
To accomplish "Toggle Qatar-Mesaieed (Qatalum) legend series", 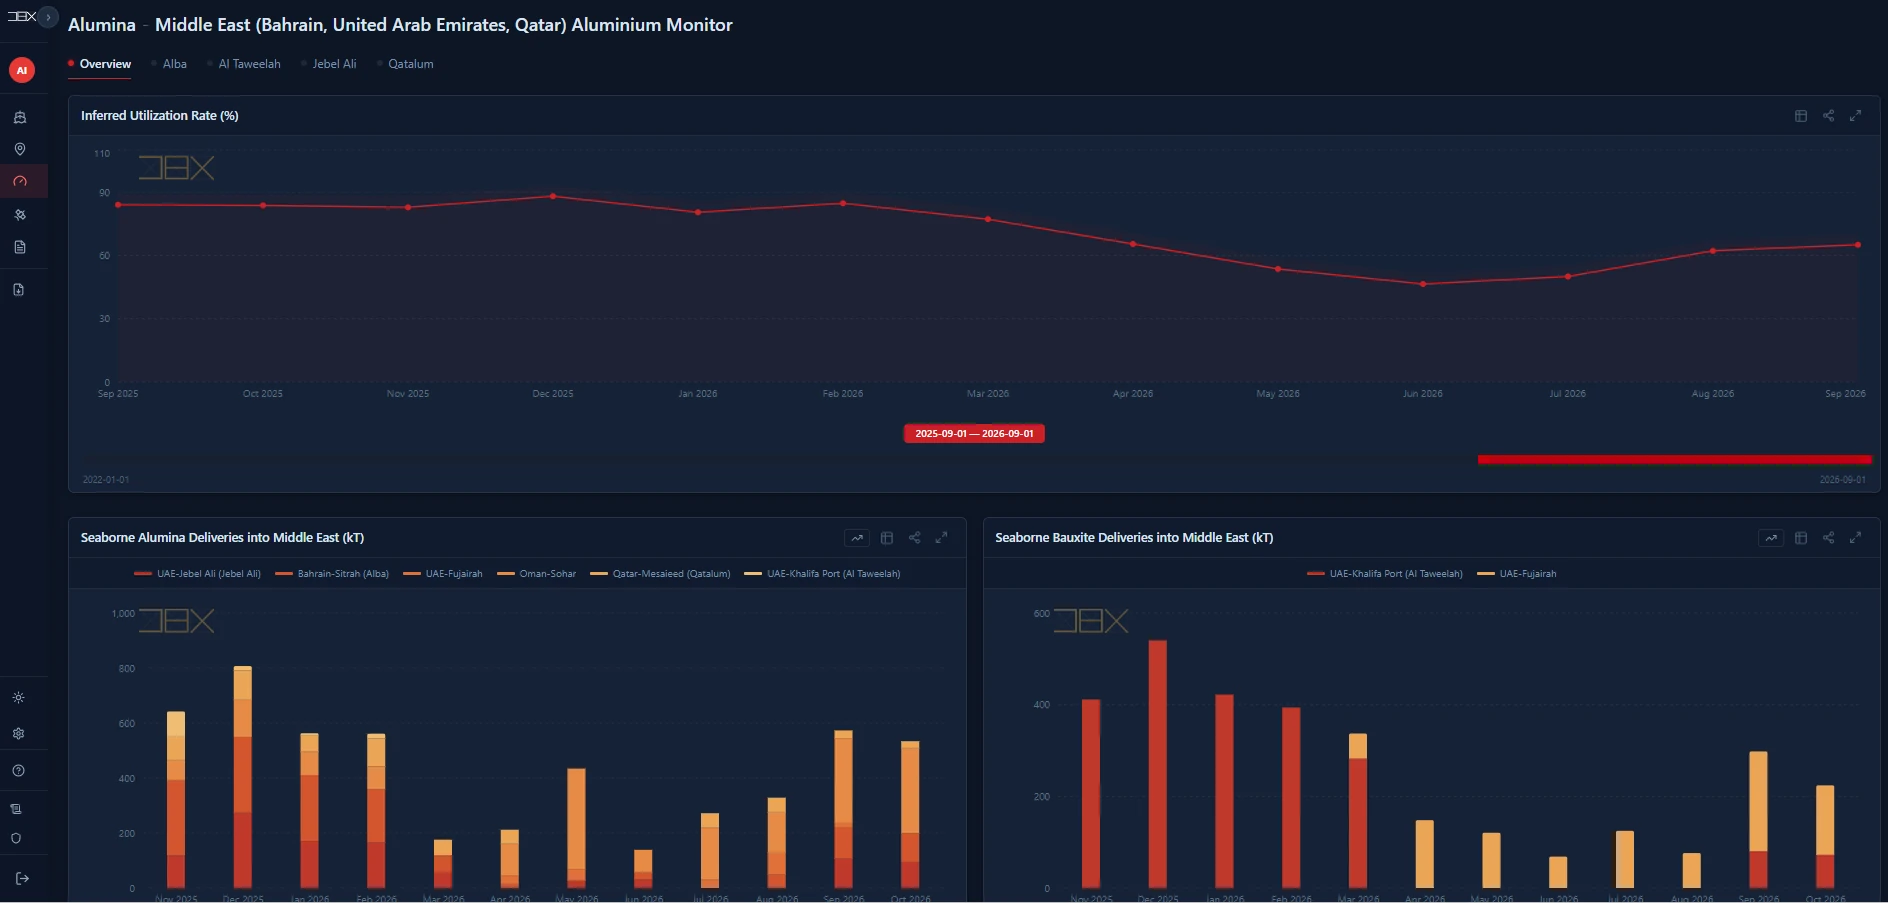I will click(660, 574).
